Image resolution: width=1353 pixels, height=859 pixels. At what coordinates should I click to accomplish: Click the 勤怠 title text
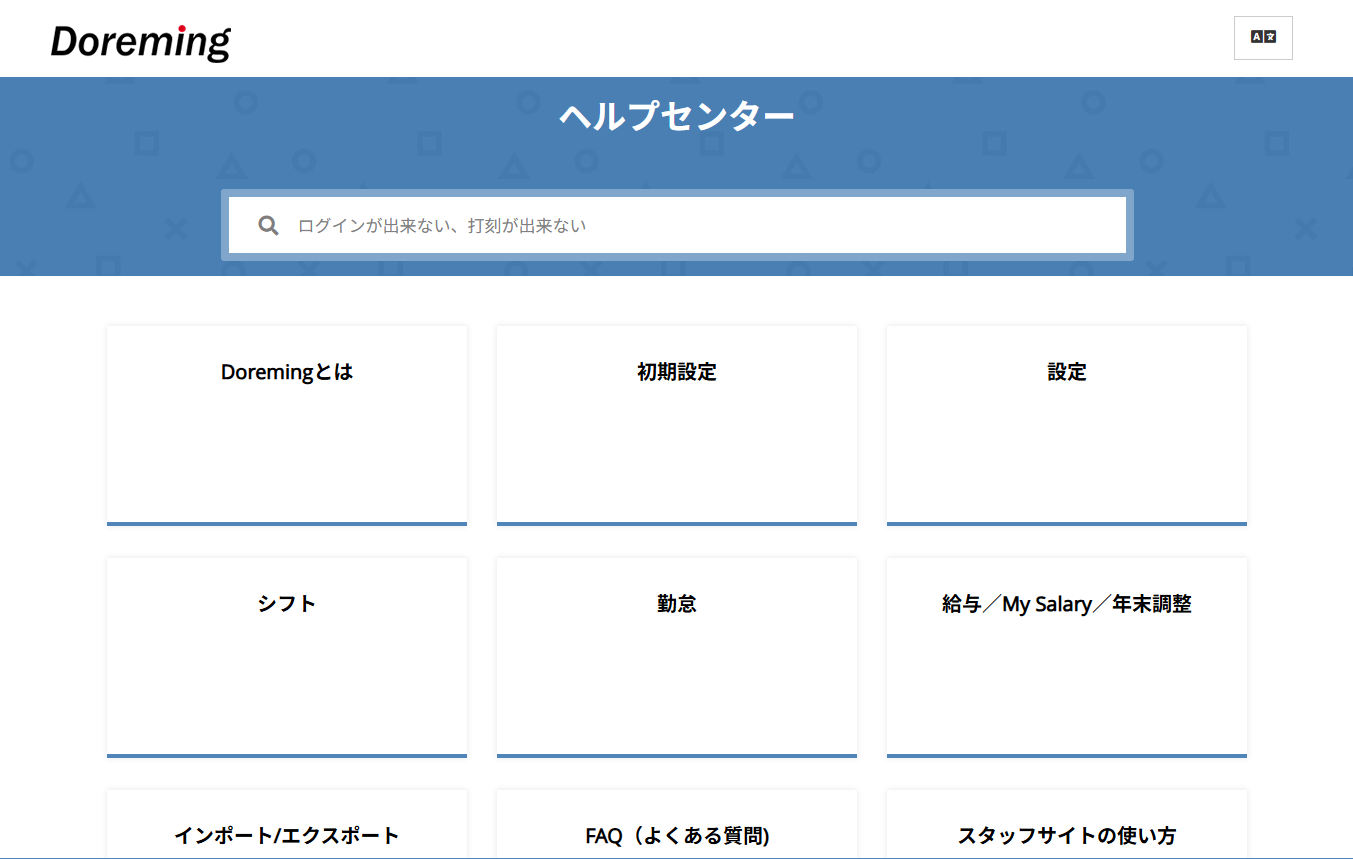(x=677, y=604)
